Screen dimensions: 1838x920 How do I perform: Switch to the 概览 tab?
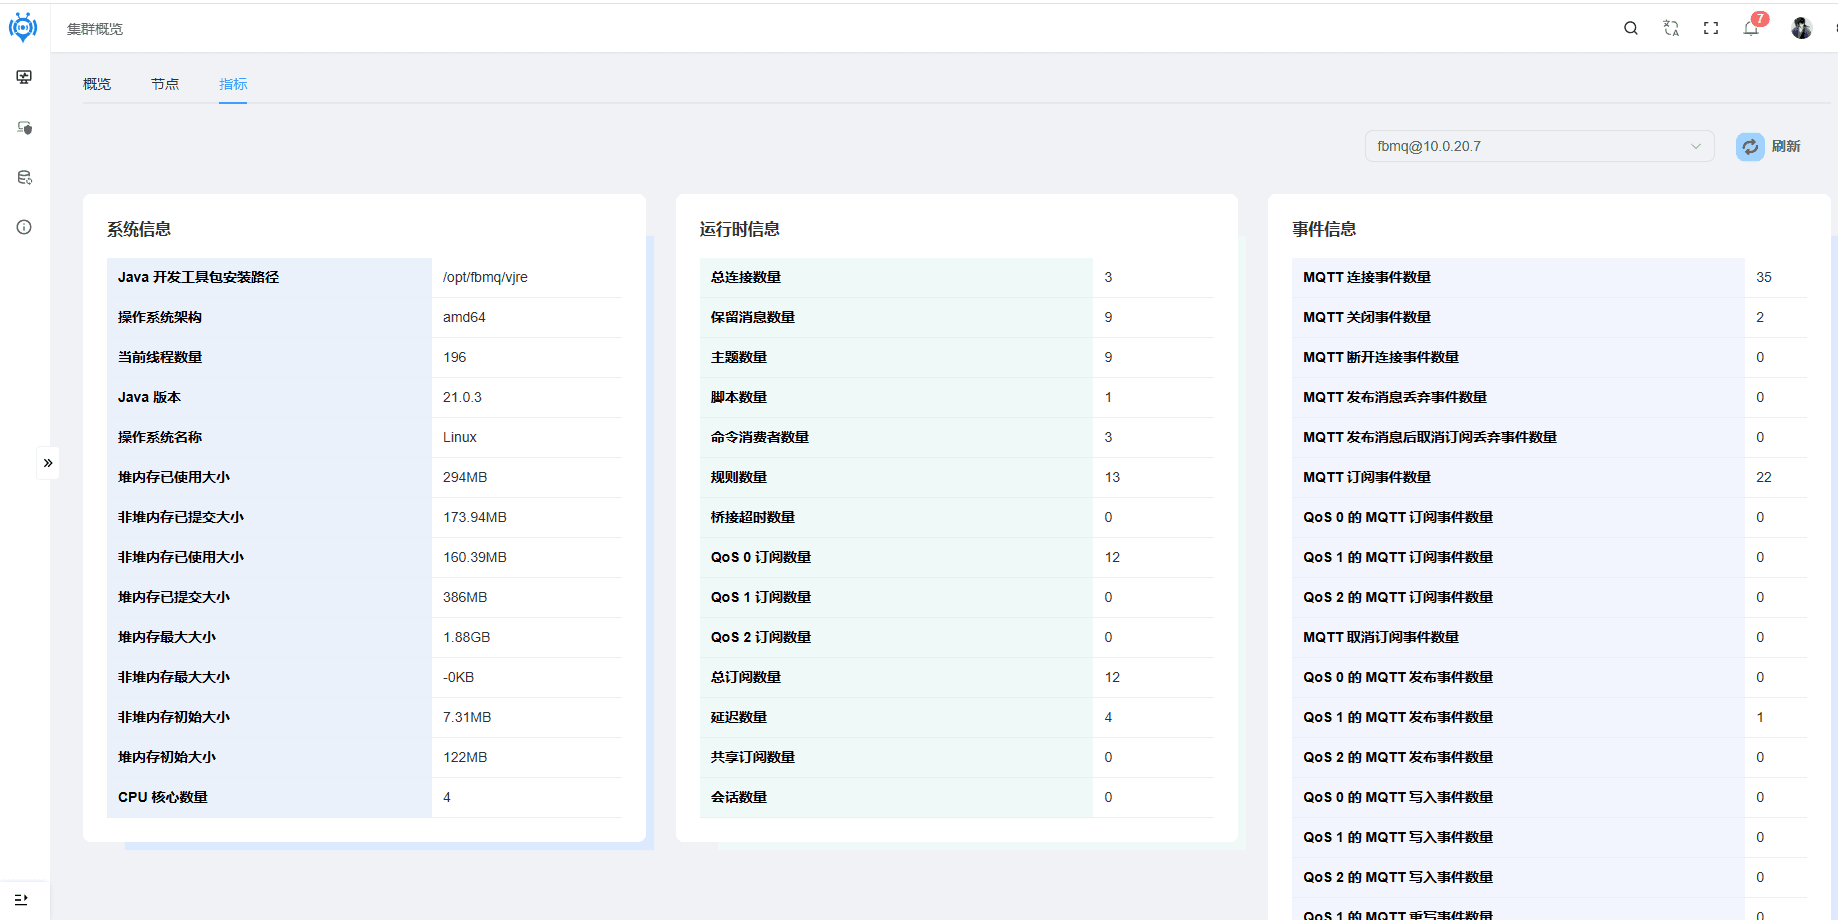[x=97, y=84]
